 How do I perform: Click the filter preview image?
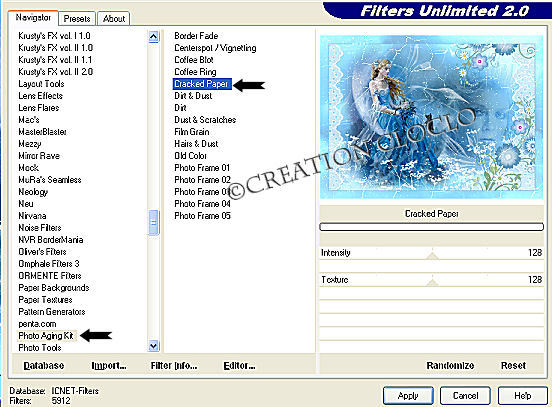click(x=431, y=117)
